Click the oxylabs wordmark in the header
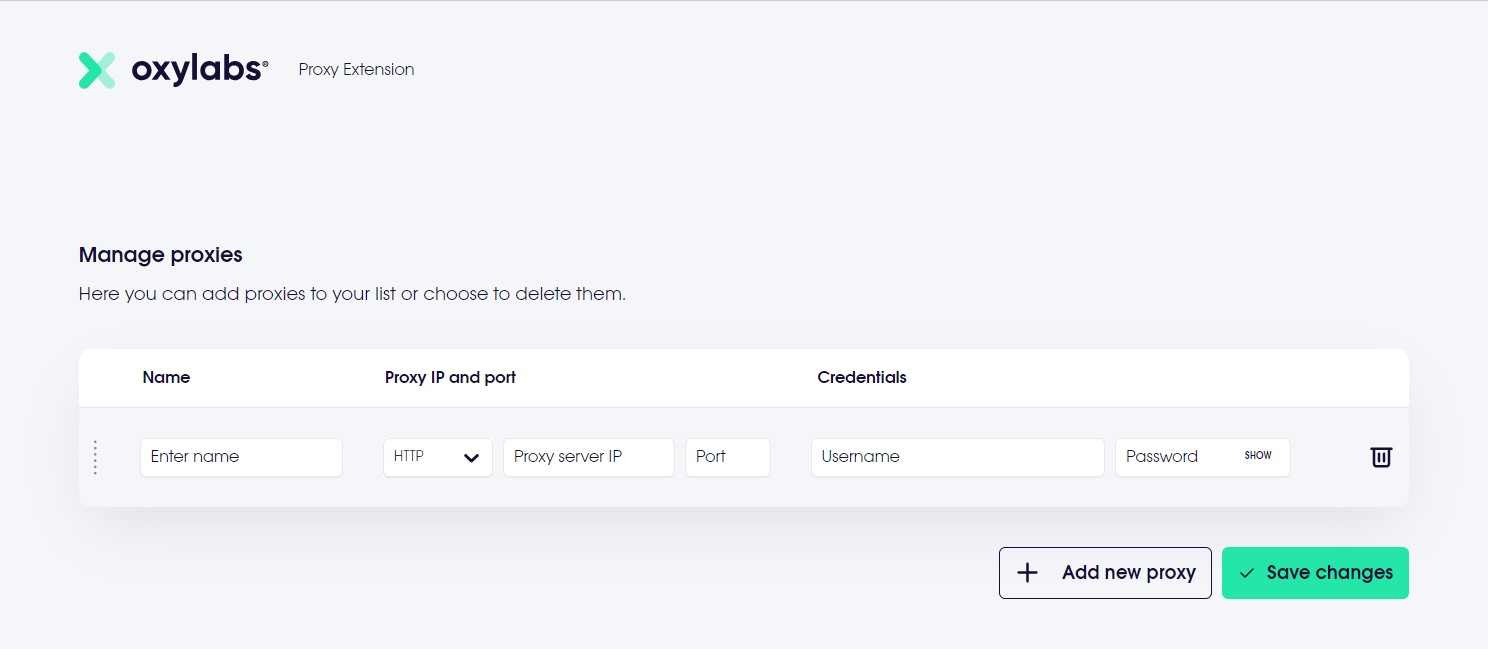1488x649 pixels. tap(199, 70)
